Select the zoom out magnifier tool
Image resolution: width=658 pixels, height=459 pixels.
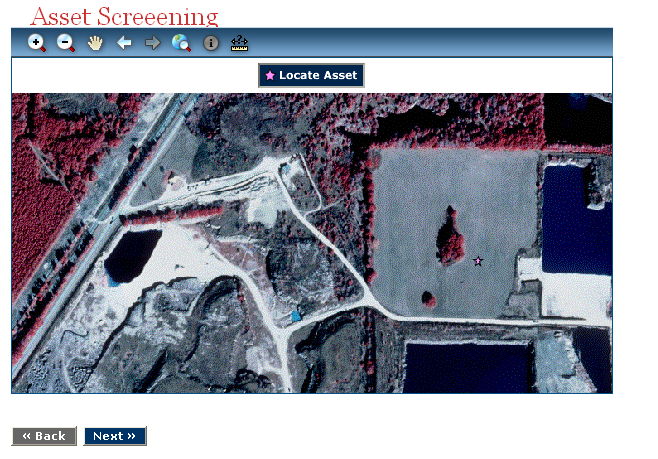click(66, 43)
